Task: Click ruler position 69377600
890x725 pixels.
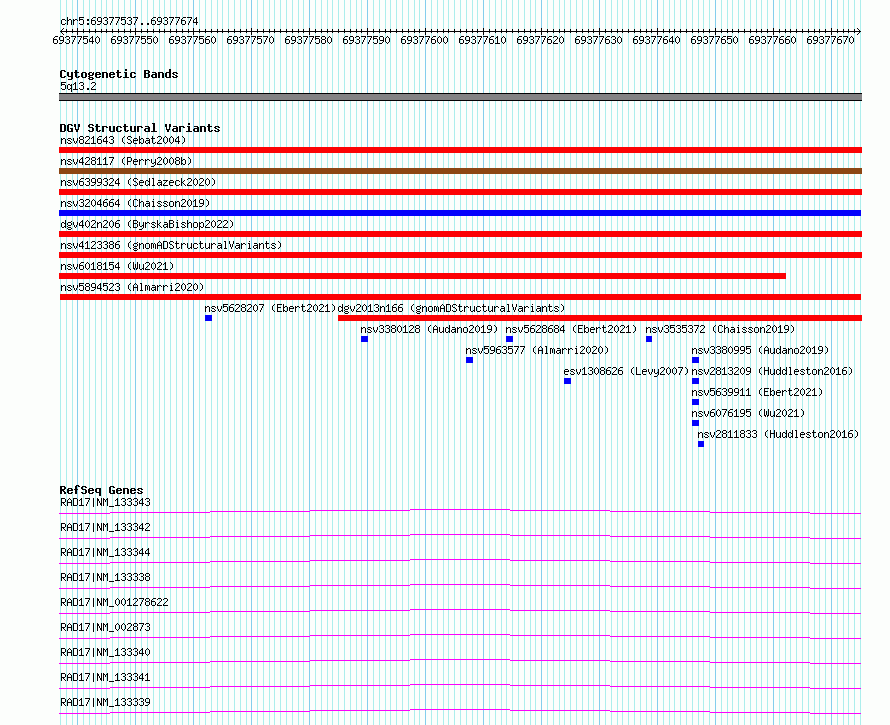Action: tap(425, 40)
